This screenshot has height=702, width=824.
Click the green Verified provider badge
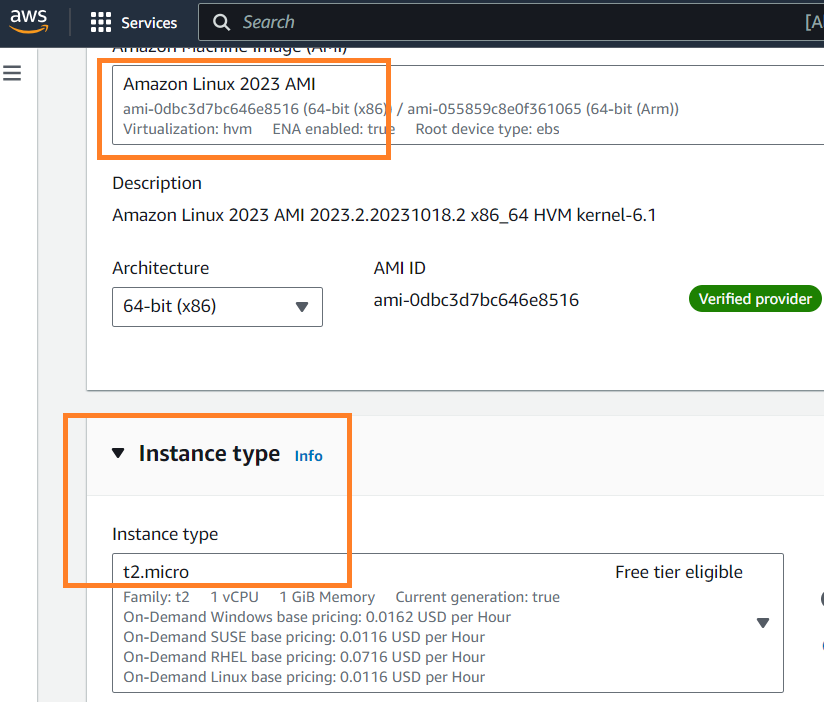[755, 298]
